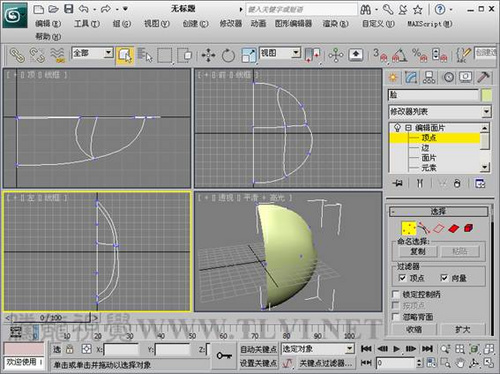
Task: Click the 自动关键点 button
Action: 258,349
